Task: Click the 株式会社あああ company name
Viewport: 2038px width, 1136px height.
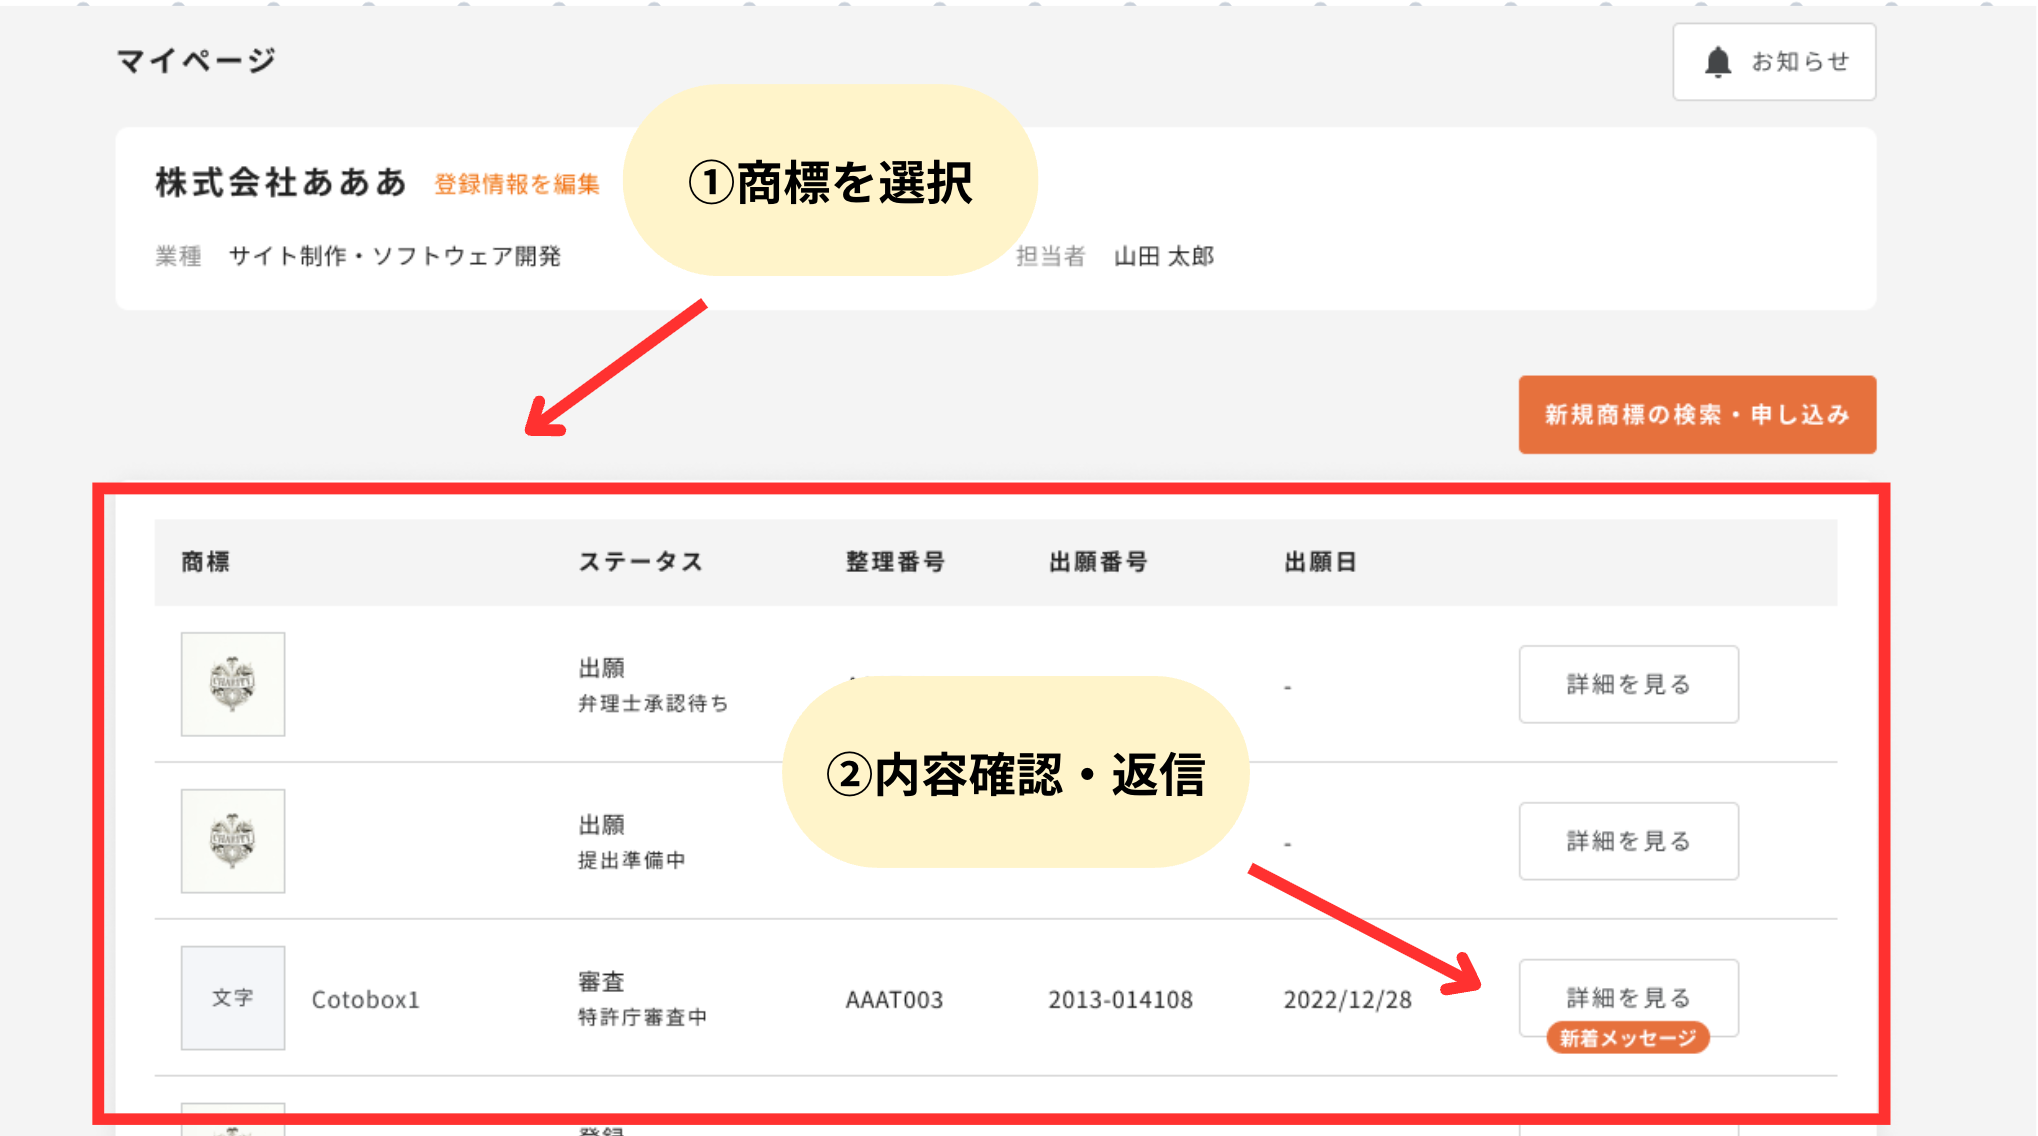Action: tap(281, 183)
